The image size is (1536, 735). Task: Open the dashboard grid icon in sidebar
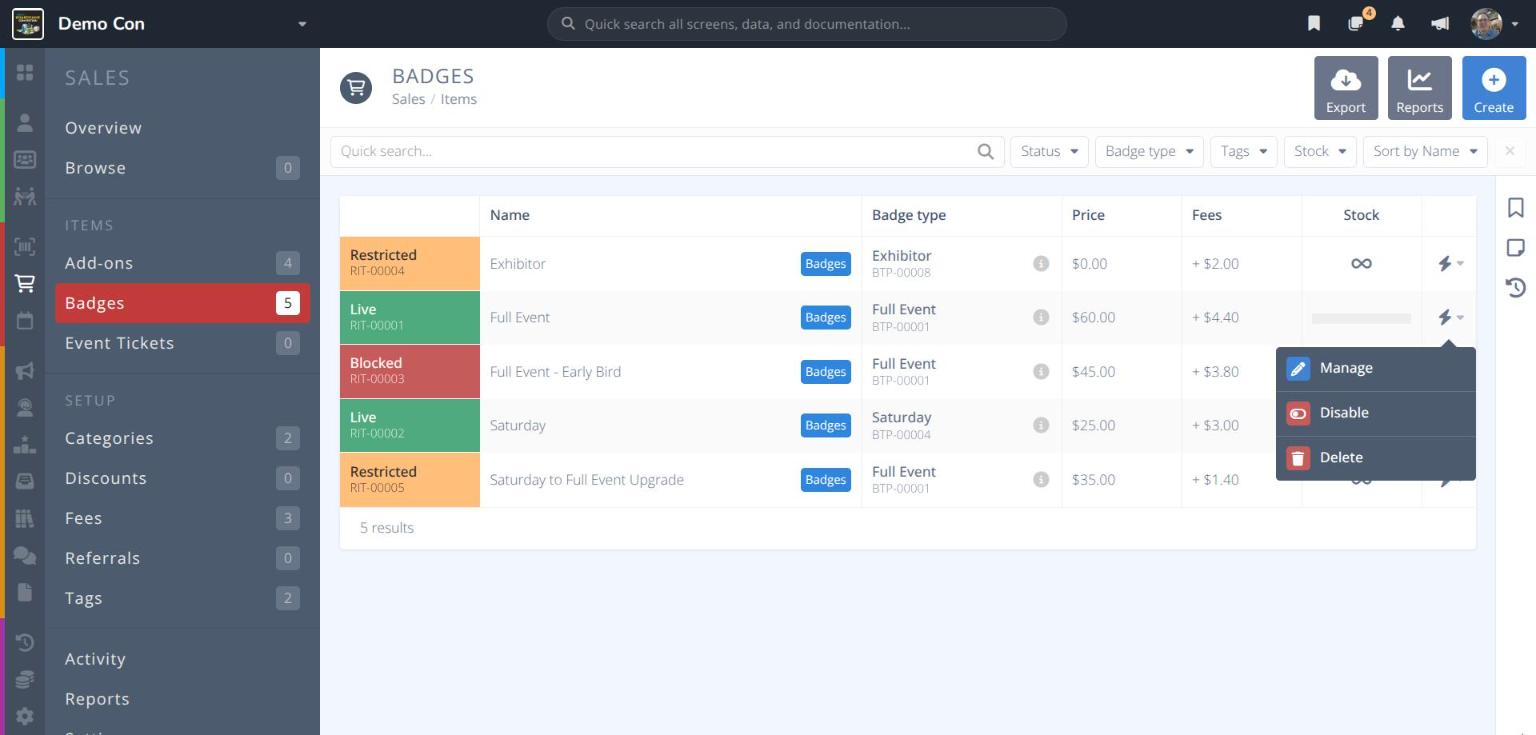(x=25, y=73)
